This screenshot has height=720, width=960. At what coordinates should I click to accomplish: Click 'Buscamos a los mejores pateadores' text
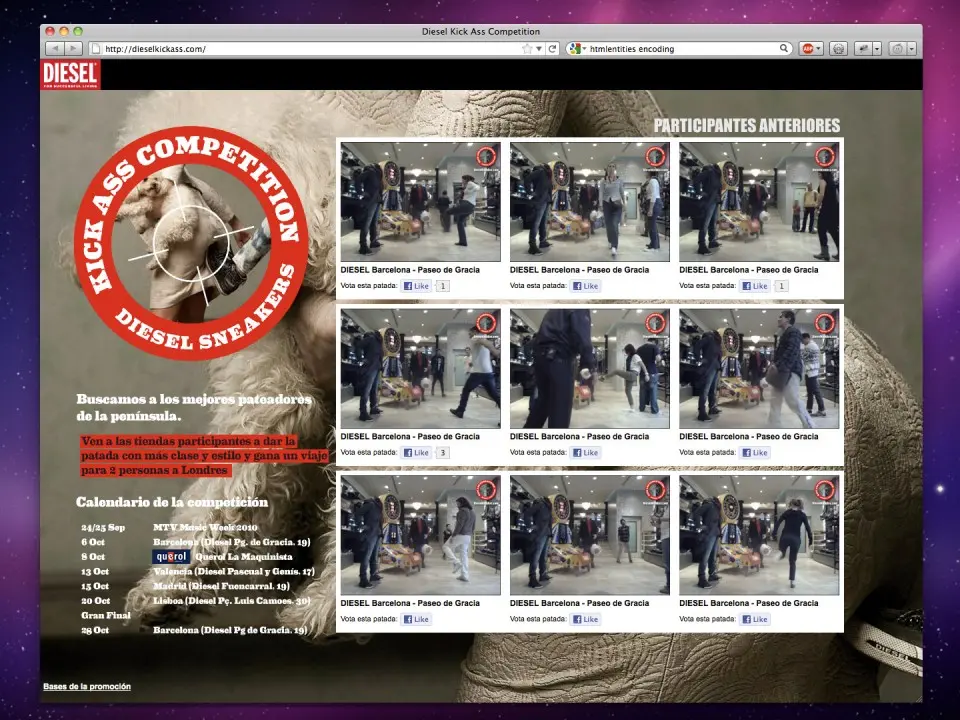point(194,399)
